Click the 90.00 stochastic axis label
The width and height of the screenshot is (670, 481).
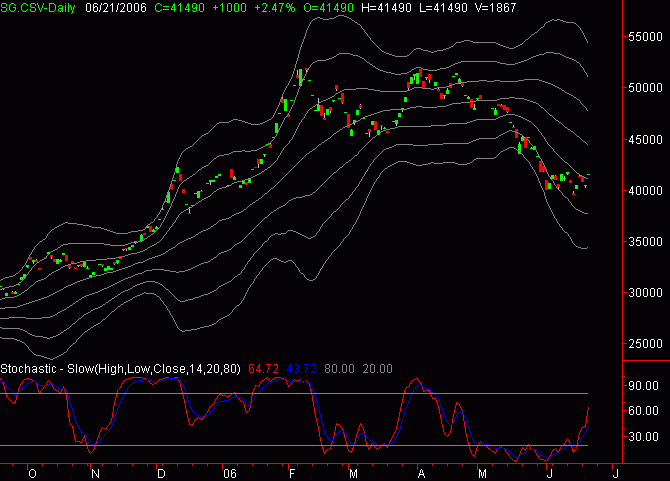644,386
